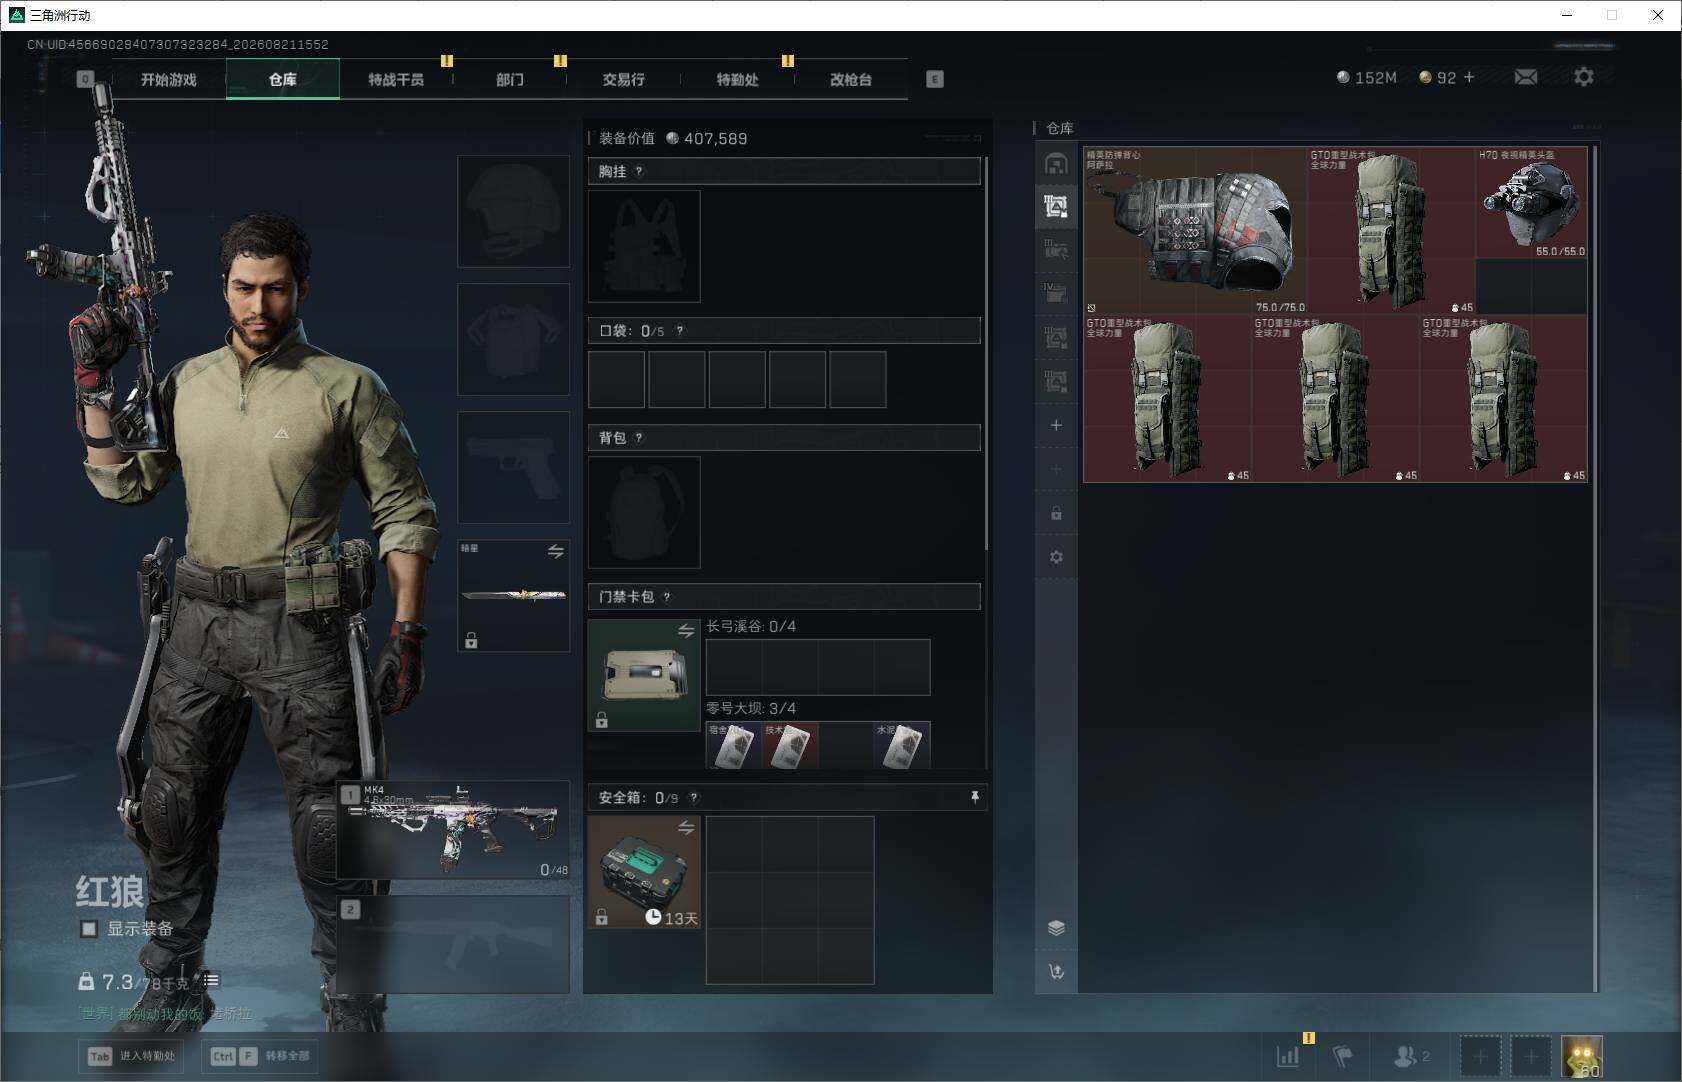The height and width of the screenshot is (1082, 1682).
Task: Click the 门禁卡包 help question mark
Action: tap(667, 597)
